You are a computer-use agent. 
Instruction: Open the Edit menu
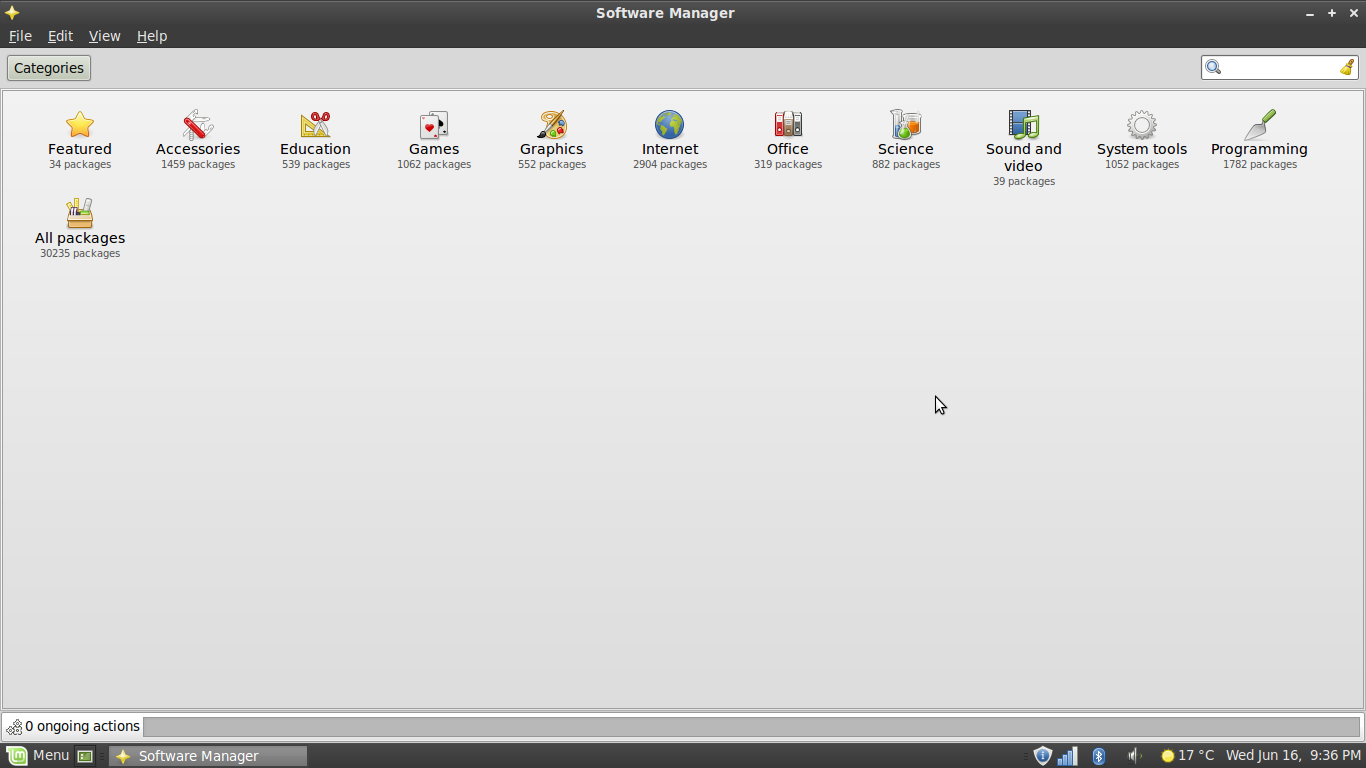pos(60,36)
